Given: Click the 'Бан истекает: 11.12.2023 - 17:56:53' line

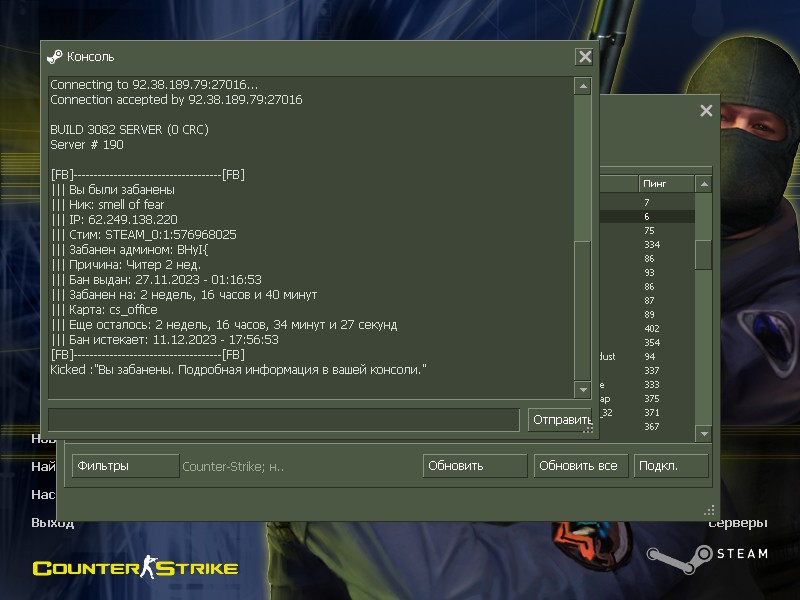Looking at the screenshot, I should coord(165,340).
